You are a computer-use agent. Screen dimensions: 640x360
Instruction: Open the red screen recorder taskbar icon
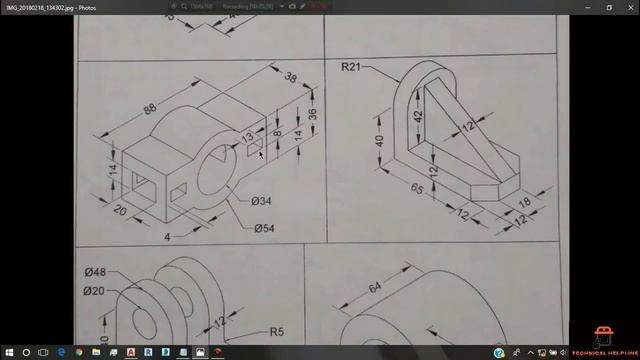pyautogui.click(x=218, y=352)
